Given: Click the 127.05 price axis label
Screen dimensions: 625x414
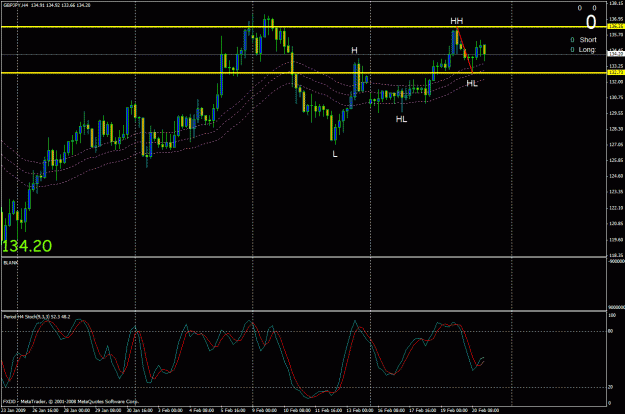Looking at the screenshot, I should pyautogui.click(x=616, y=145).
